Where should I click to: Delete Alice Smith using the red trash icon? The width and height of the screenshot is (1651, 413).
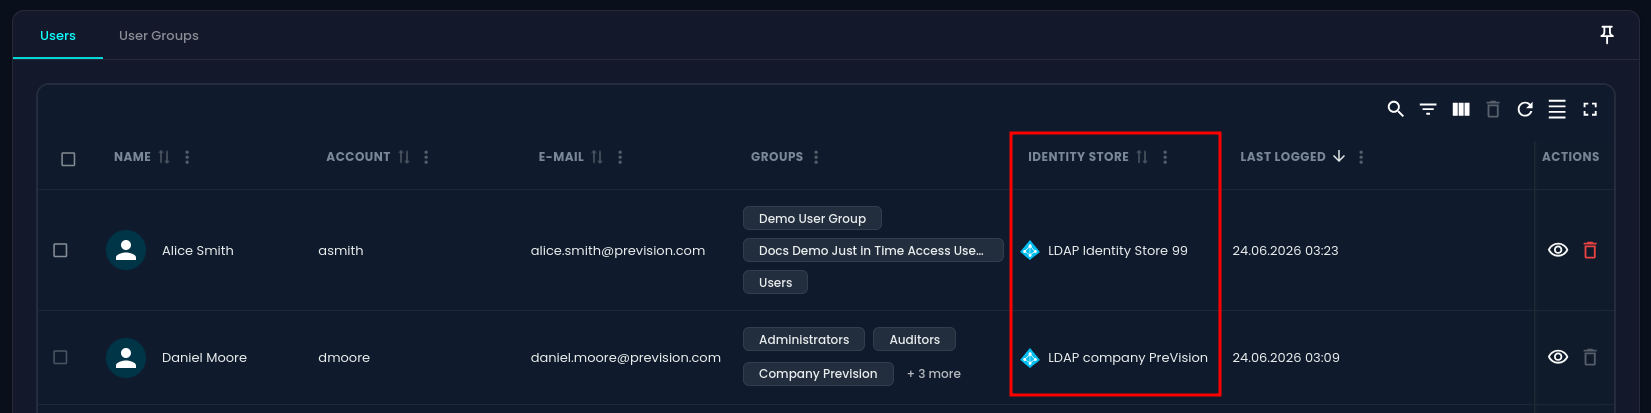pos(1590,250)
